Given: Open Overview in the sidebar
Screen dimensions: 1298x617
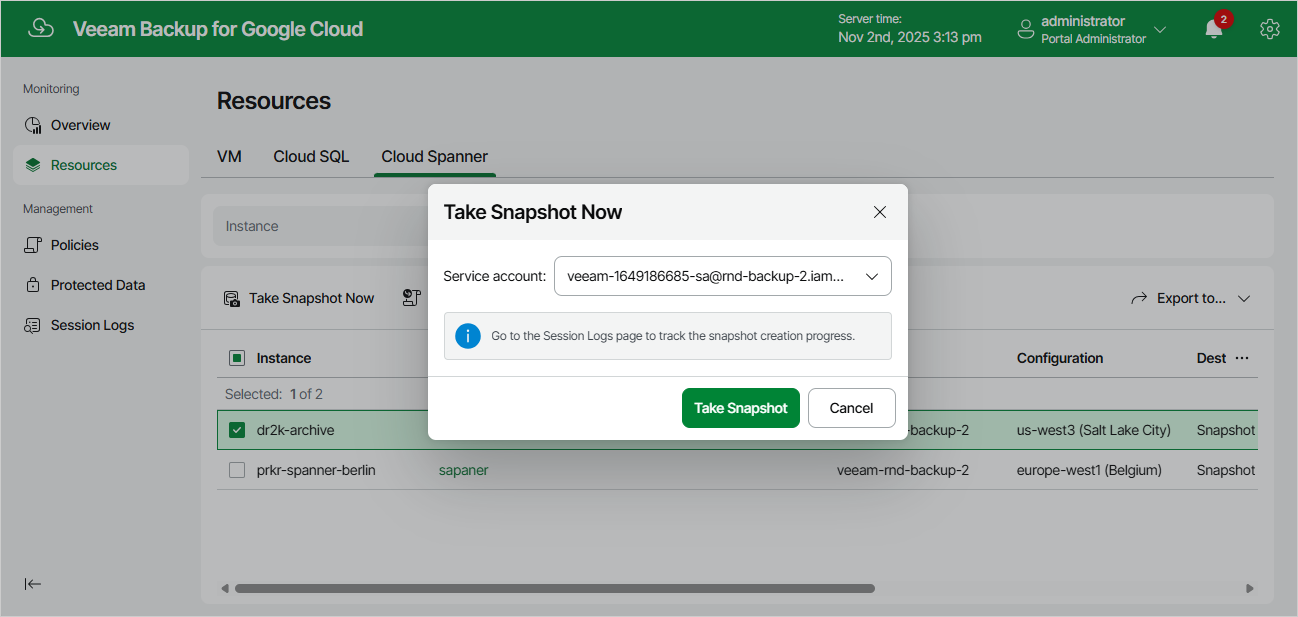Looking at the screenshot, I should (x=101, y=125).
